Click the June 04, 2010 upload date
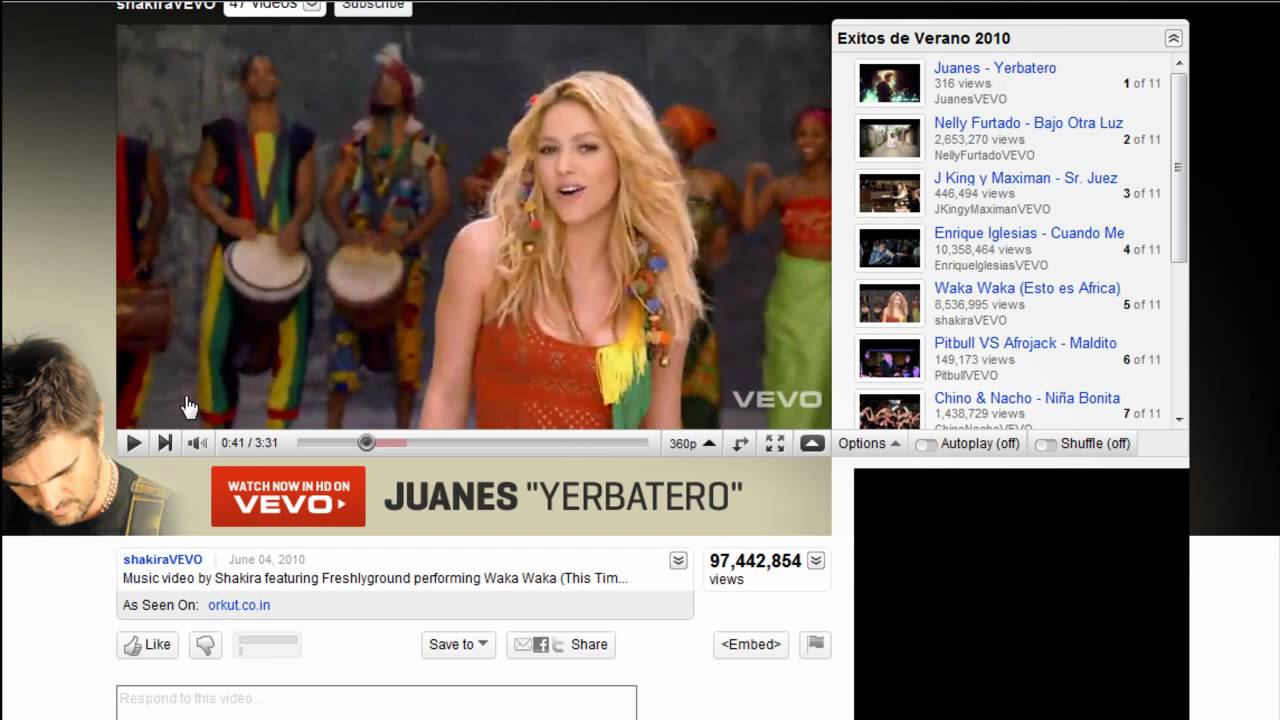This screenshot has width=1280, height=720. 267,560
